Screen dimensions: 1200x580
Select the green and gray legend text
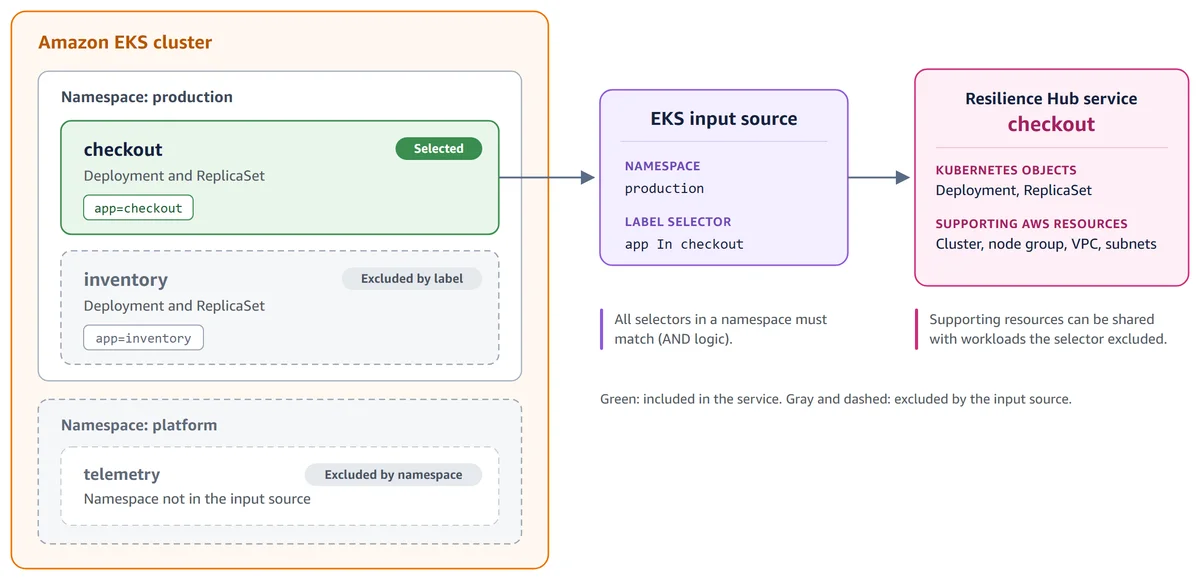836,399
